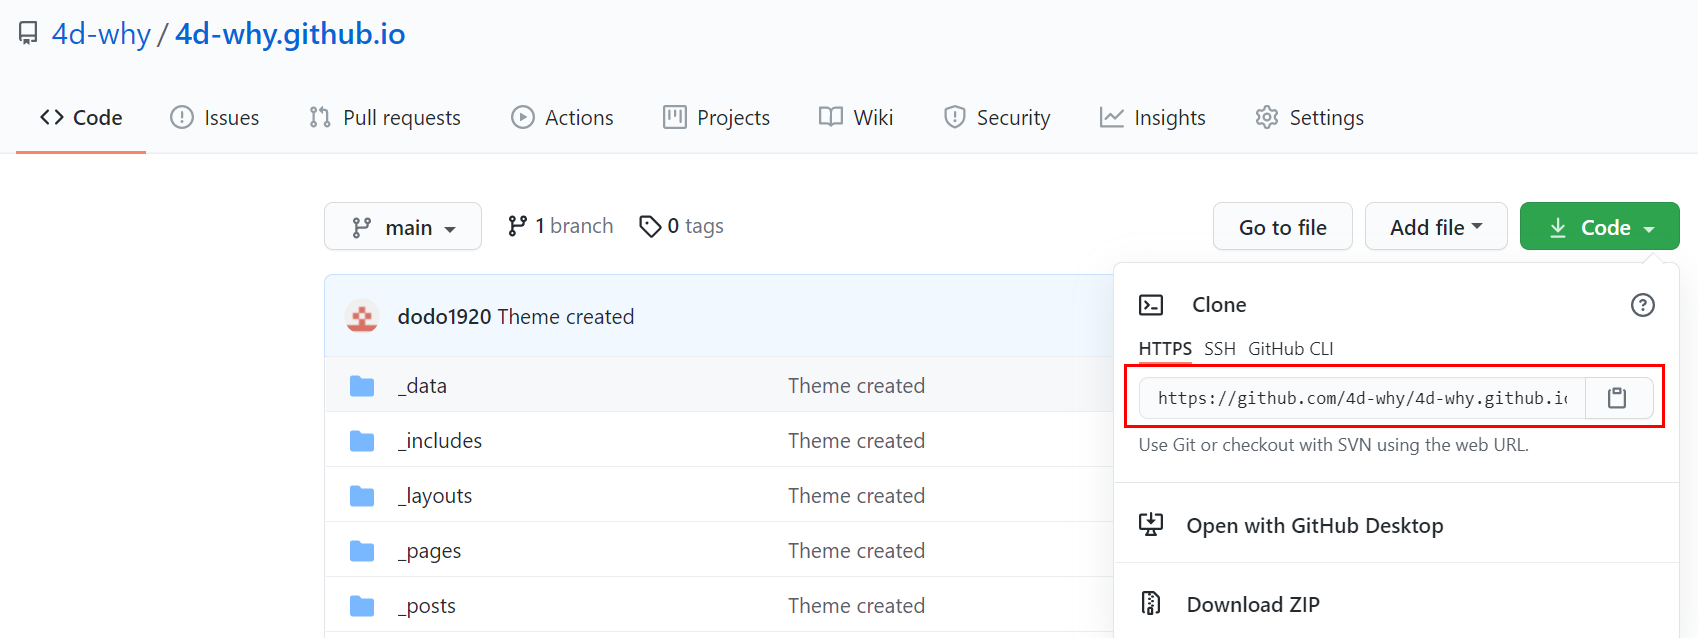Click the _pages folder icon

362,551
